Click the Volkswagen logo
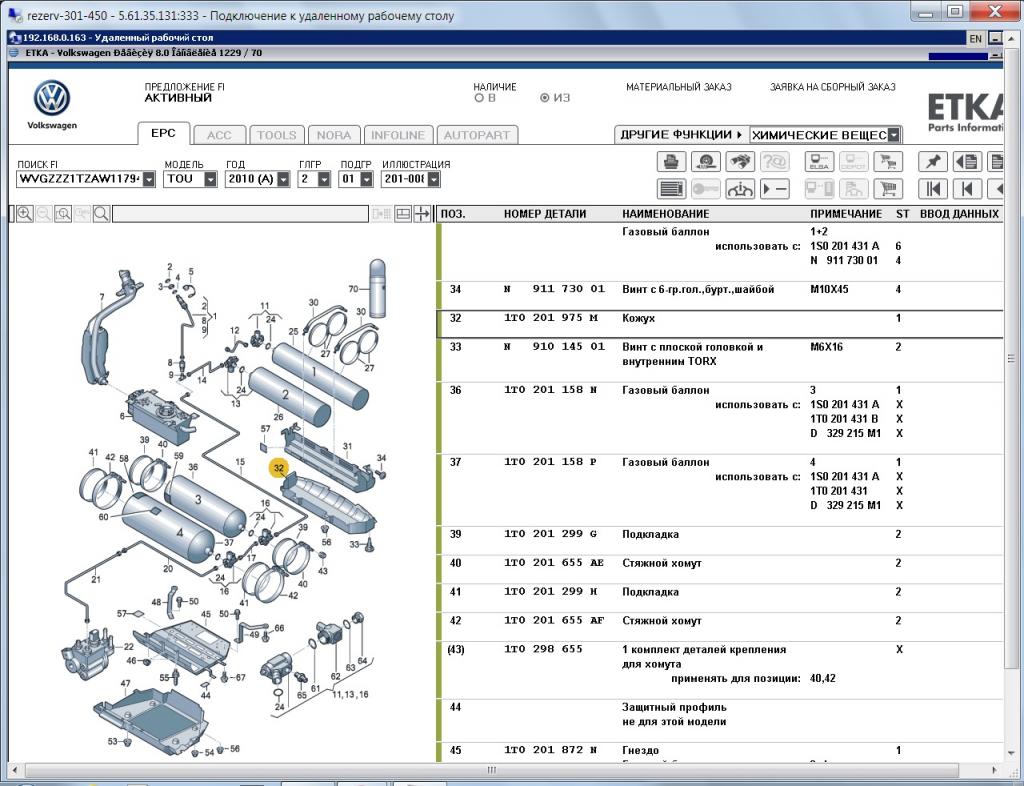Image resolution: width=1024 pixels, height=786 pixels. coord(52,99)
